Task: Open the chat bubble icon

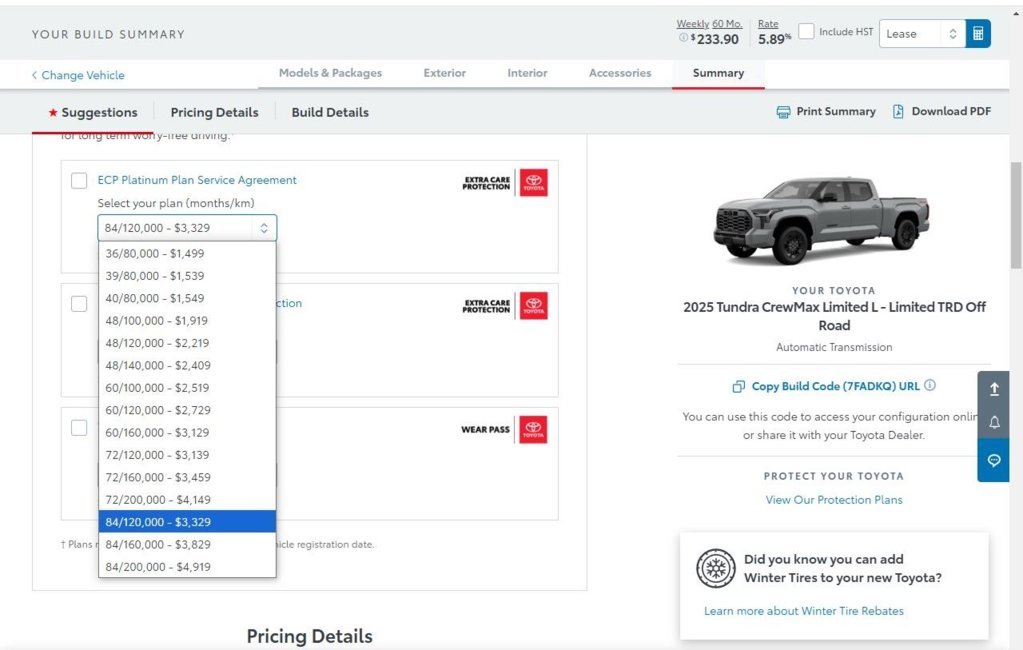Action: coord(994,461)
